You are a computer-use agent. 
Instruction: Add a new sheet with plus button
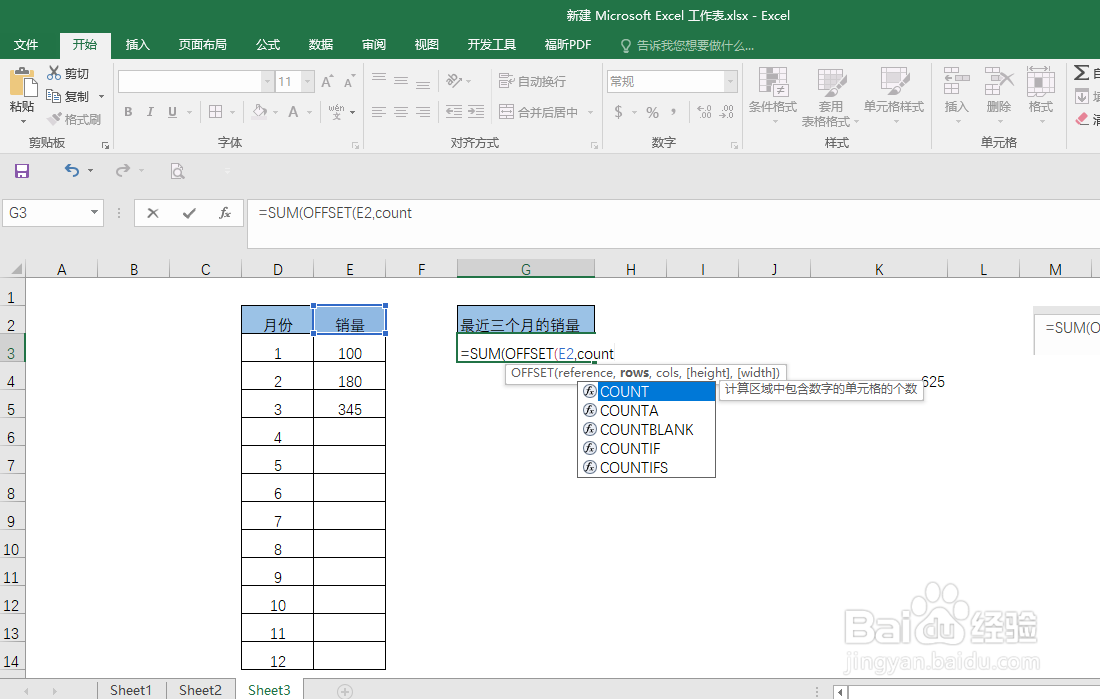coord(344,691)
